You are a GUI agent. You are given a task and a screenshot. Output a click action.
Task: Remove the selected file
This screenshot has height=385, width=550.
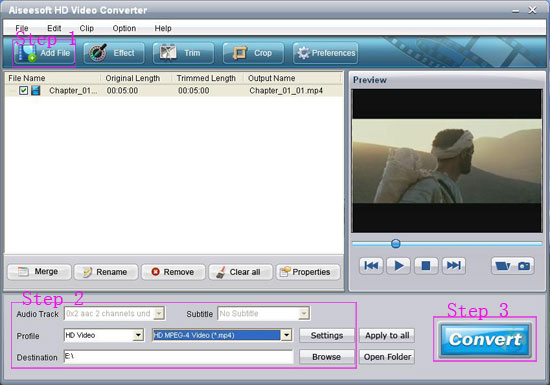(173, 272)
